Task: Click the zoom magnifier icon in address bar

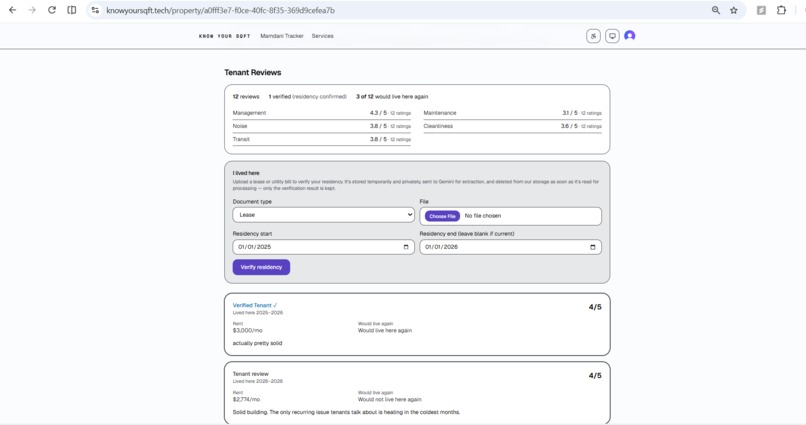Action: 716,10
